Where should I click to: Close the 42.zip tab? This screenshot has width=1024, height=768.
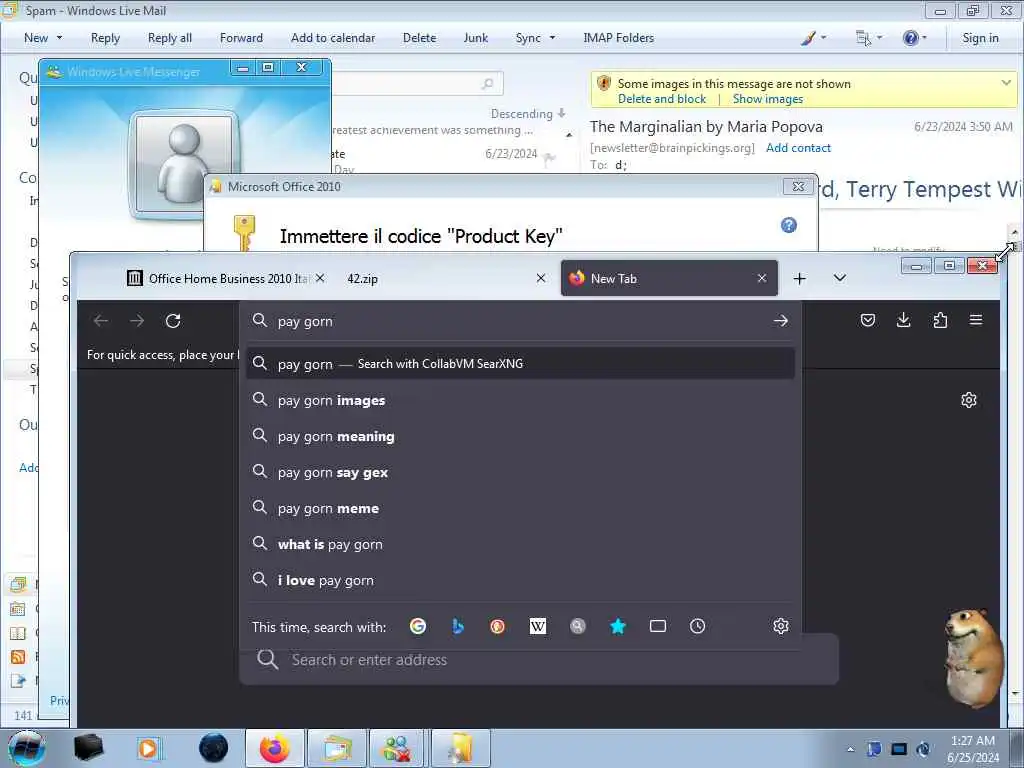(x=541, y=278)
